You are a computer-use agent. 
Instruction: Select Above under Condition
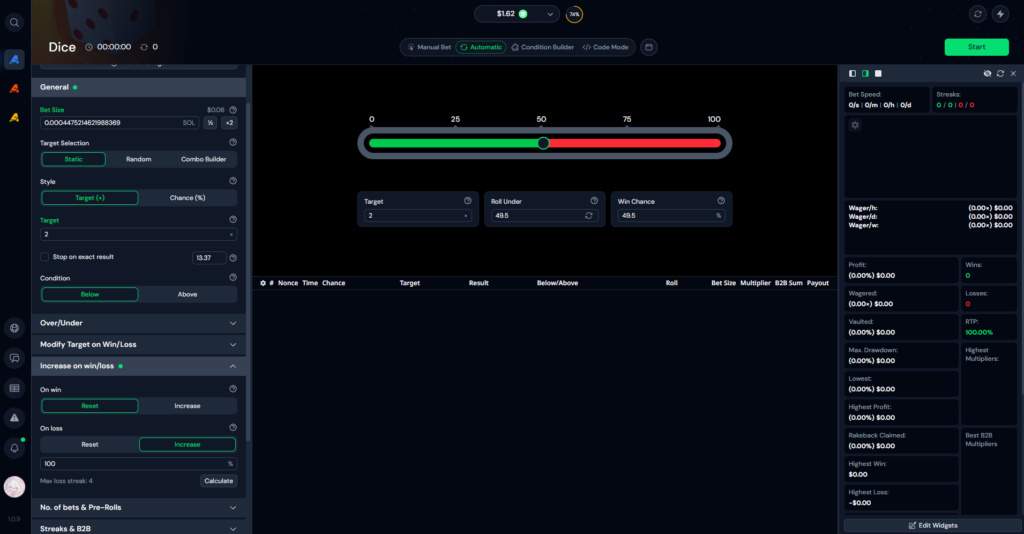187,294
